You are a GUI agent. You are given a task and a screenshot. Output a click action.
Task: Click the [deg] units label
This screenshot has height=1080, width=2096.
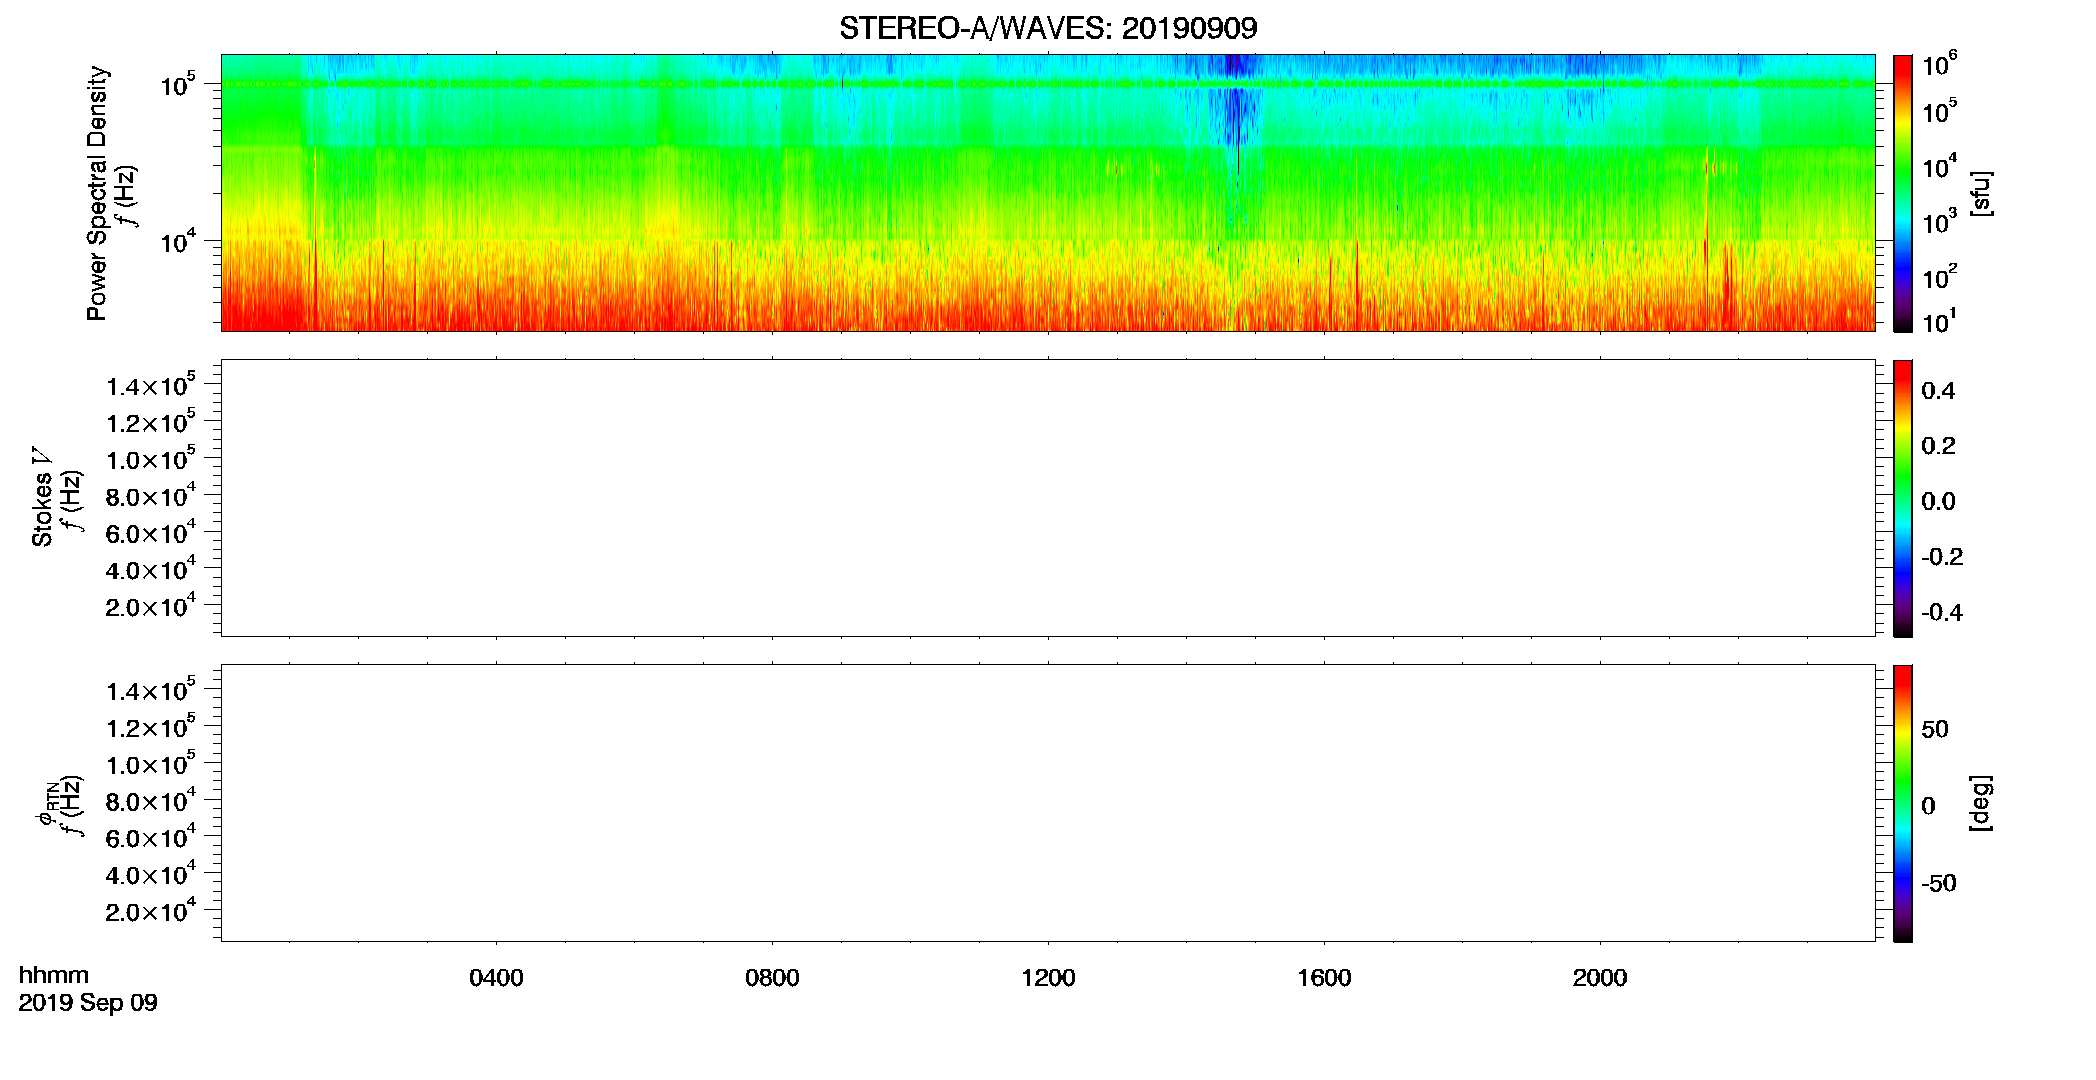(1980, 803)
